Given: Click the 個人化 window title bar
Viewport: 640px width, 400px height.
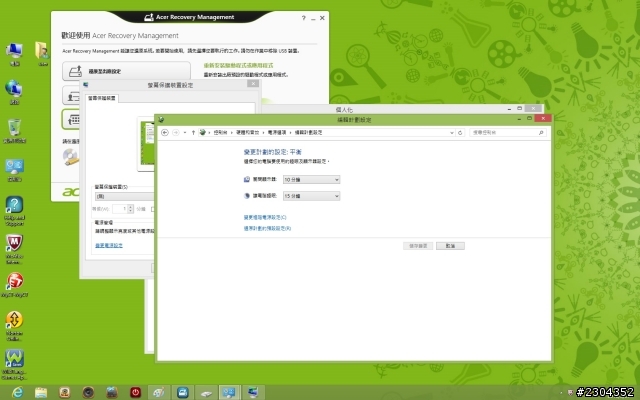Looking at the screenshot, I should 344,109.
